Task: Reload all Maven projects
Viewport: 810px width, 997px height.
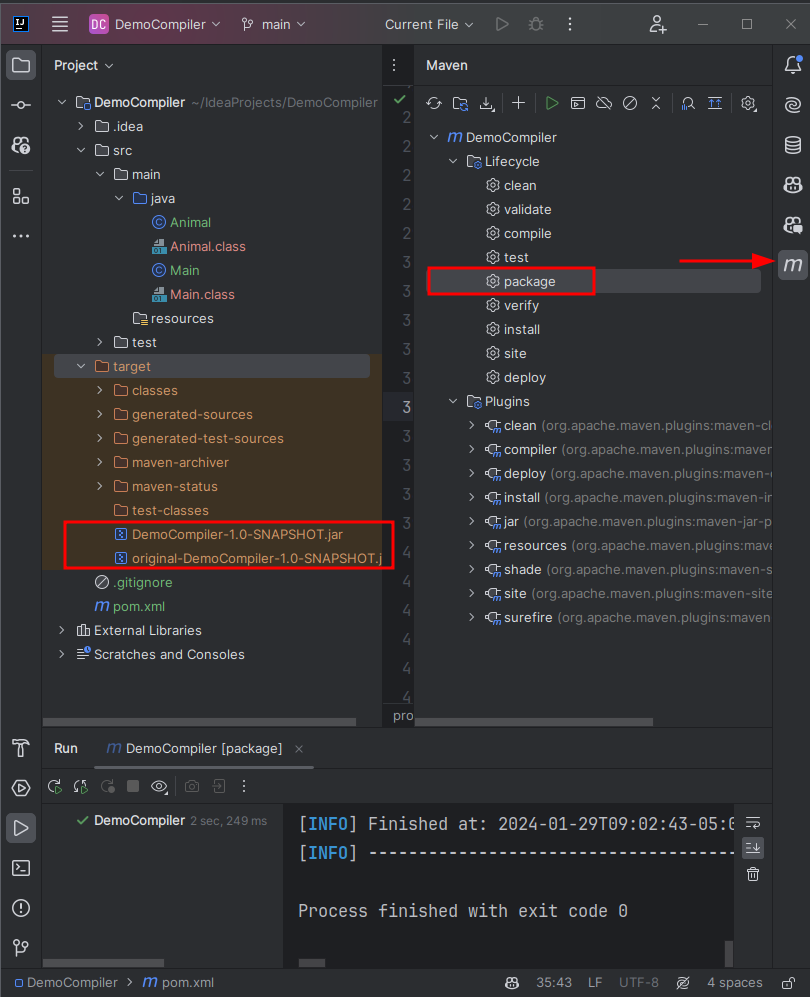Action: tap(434, 103)
